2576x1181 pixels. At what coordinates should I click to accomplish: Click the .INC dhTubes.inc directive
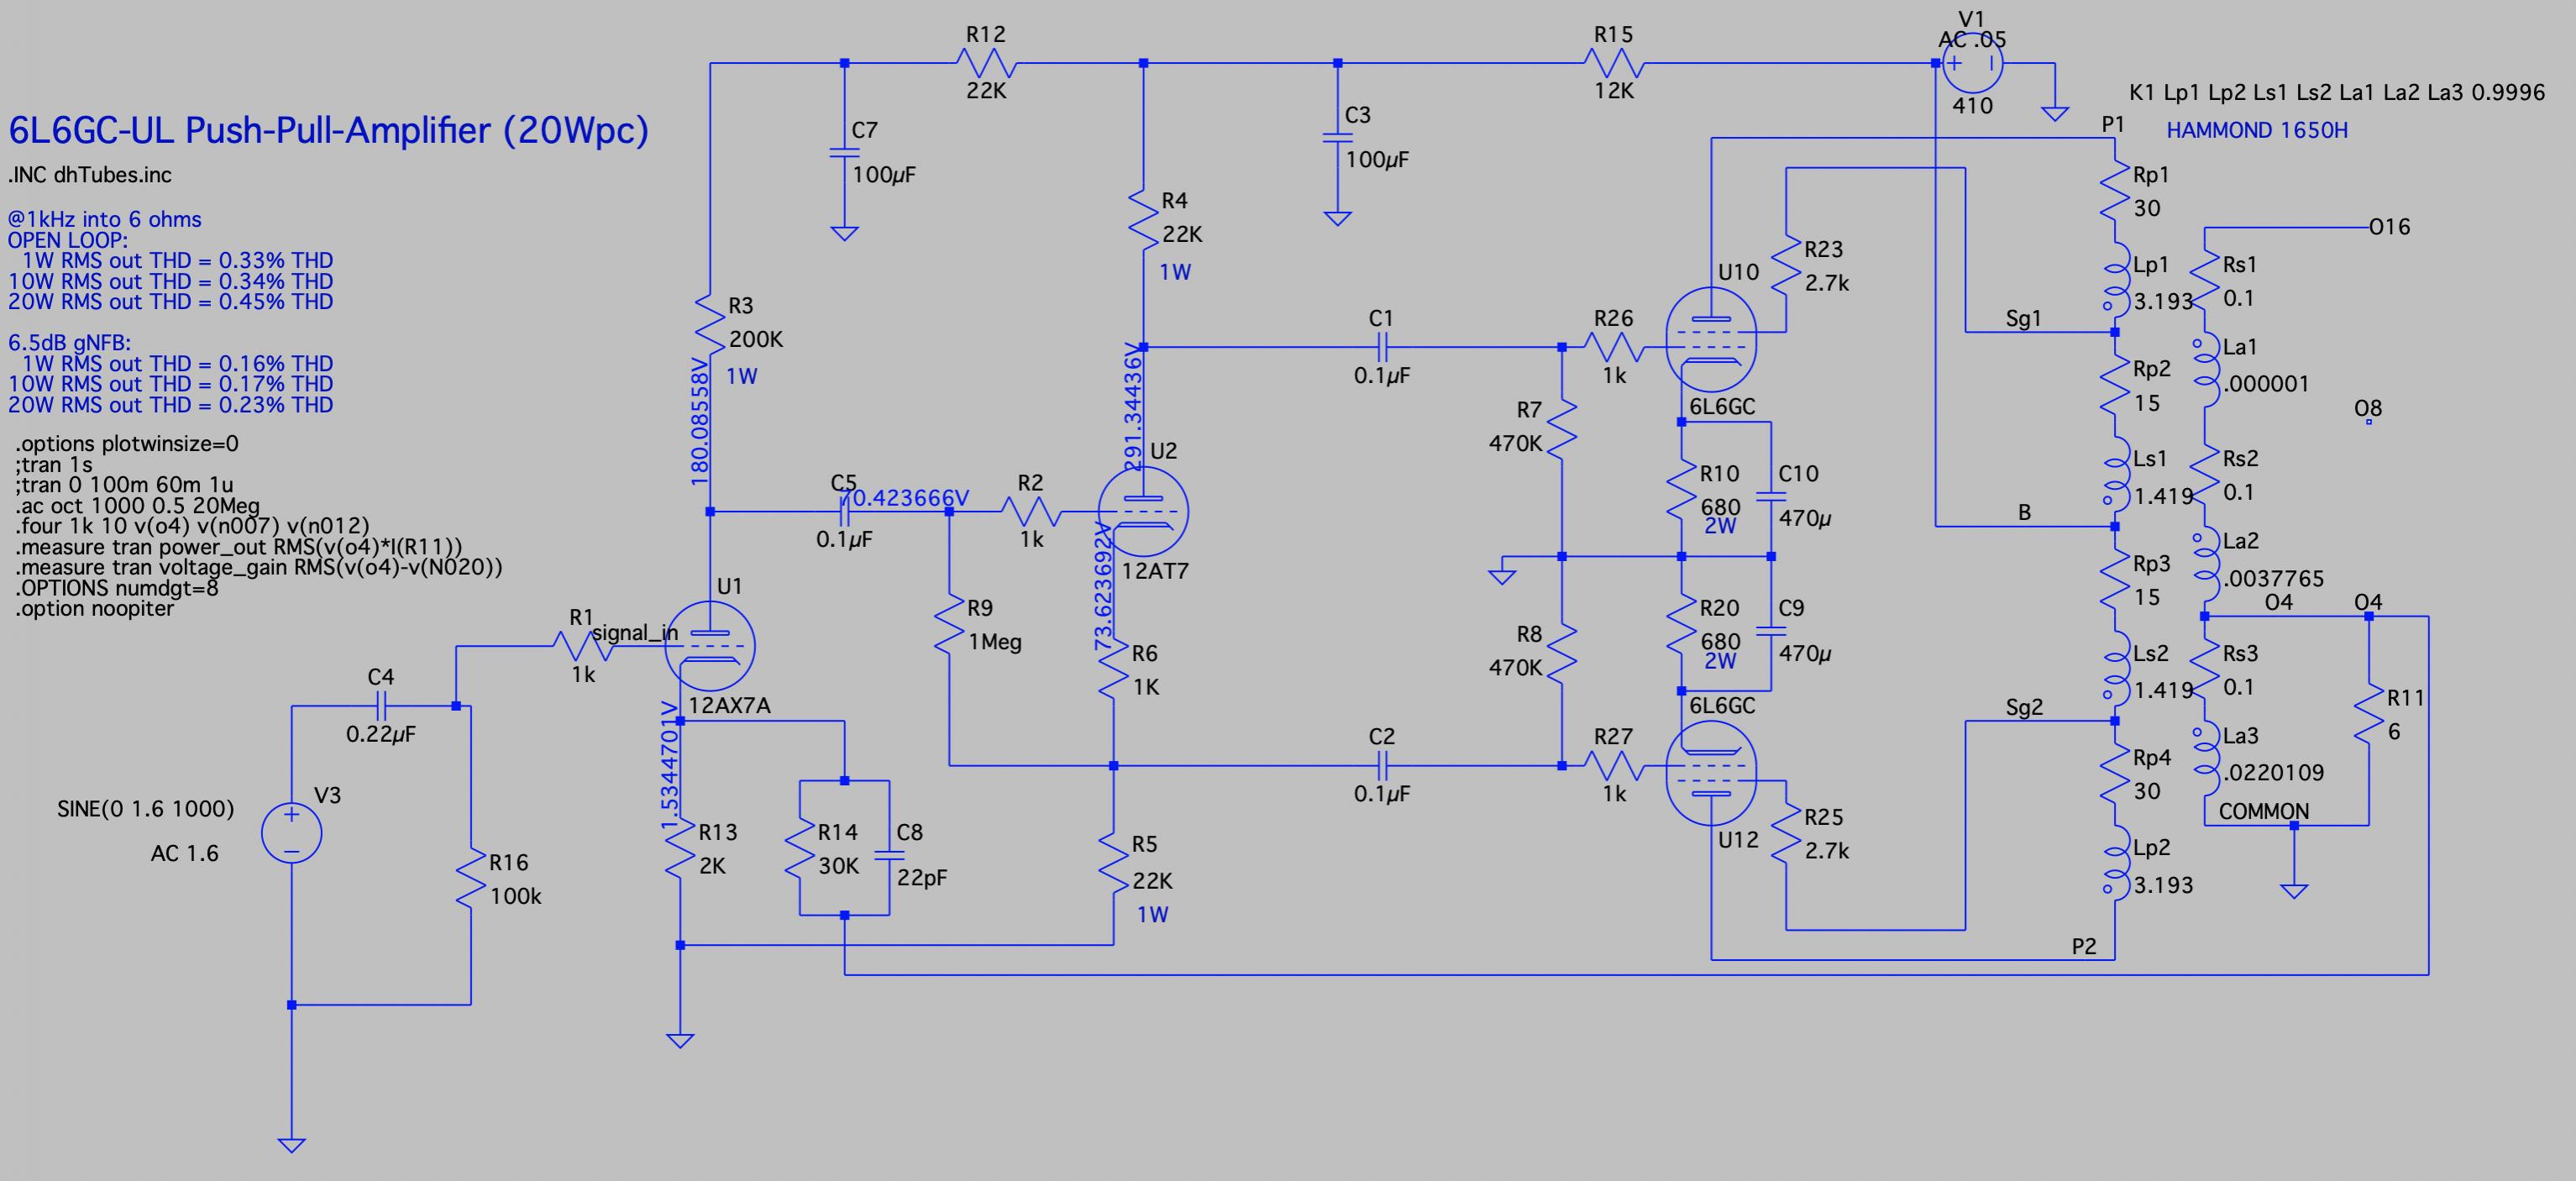[90, 175]
